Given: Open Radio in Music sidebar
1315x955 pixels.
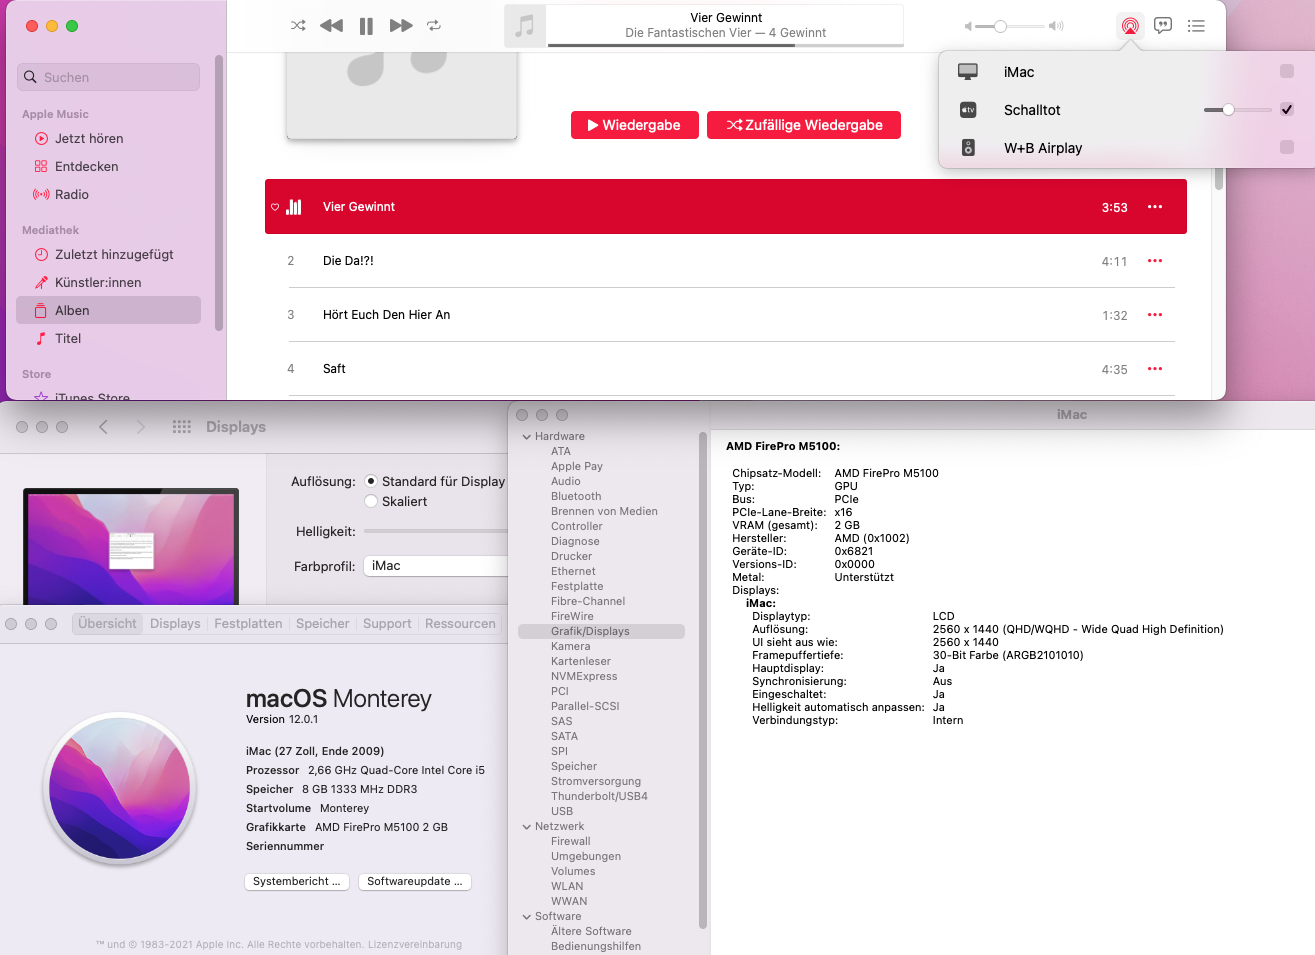Looking at the screenshot, I should [x=71, y=195].
